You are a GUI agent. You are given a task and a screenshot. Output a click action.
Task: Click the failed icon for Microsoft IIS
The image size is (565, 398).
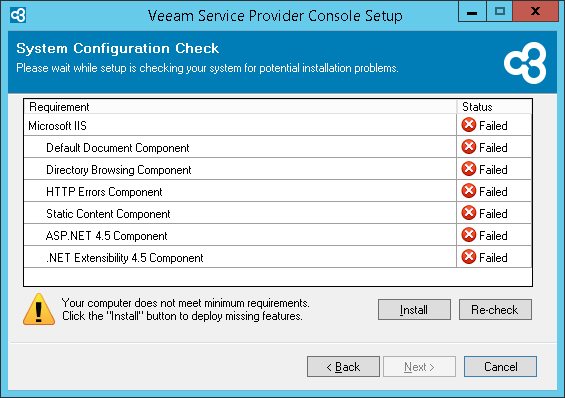(x=469, y=125)
